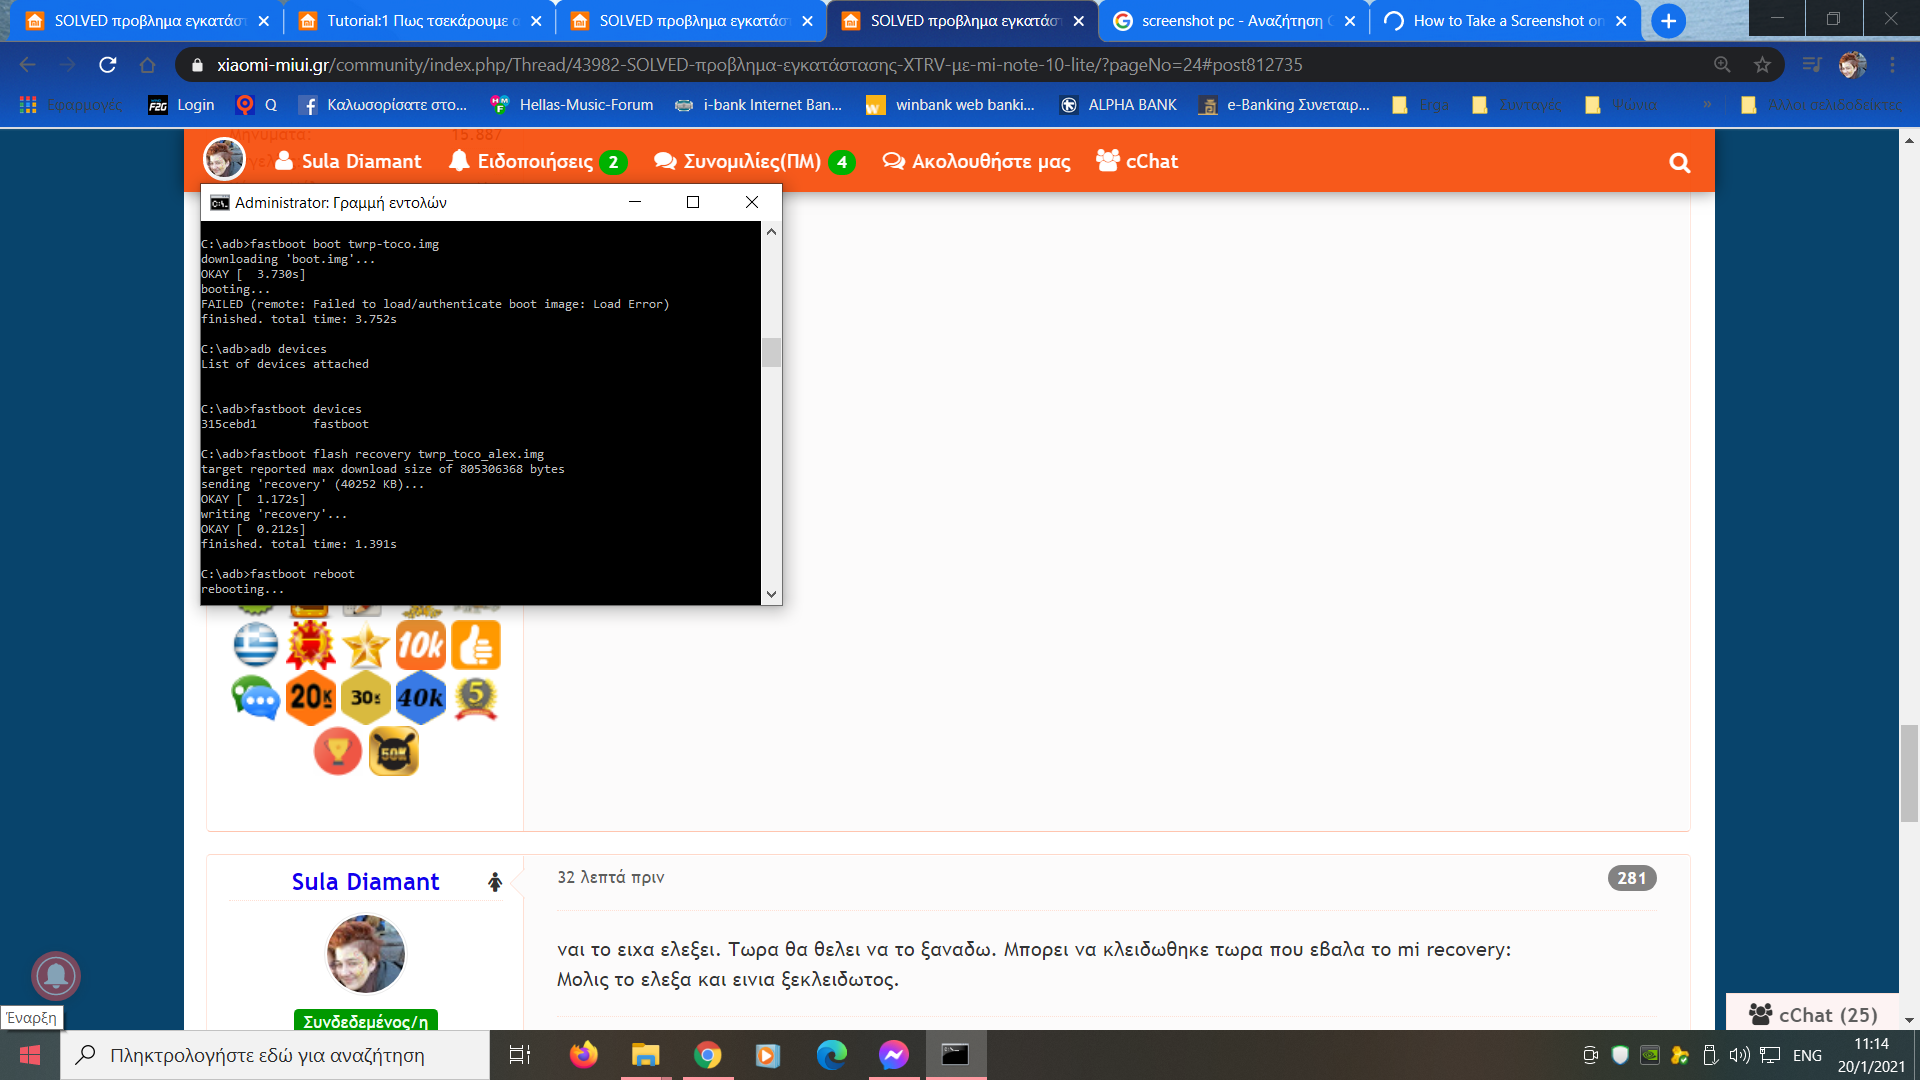Switch to Tutorial:1 browser tab
Viewport: 1920px width, 1080px height.
pos(420,21)
